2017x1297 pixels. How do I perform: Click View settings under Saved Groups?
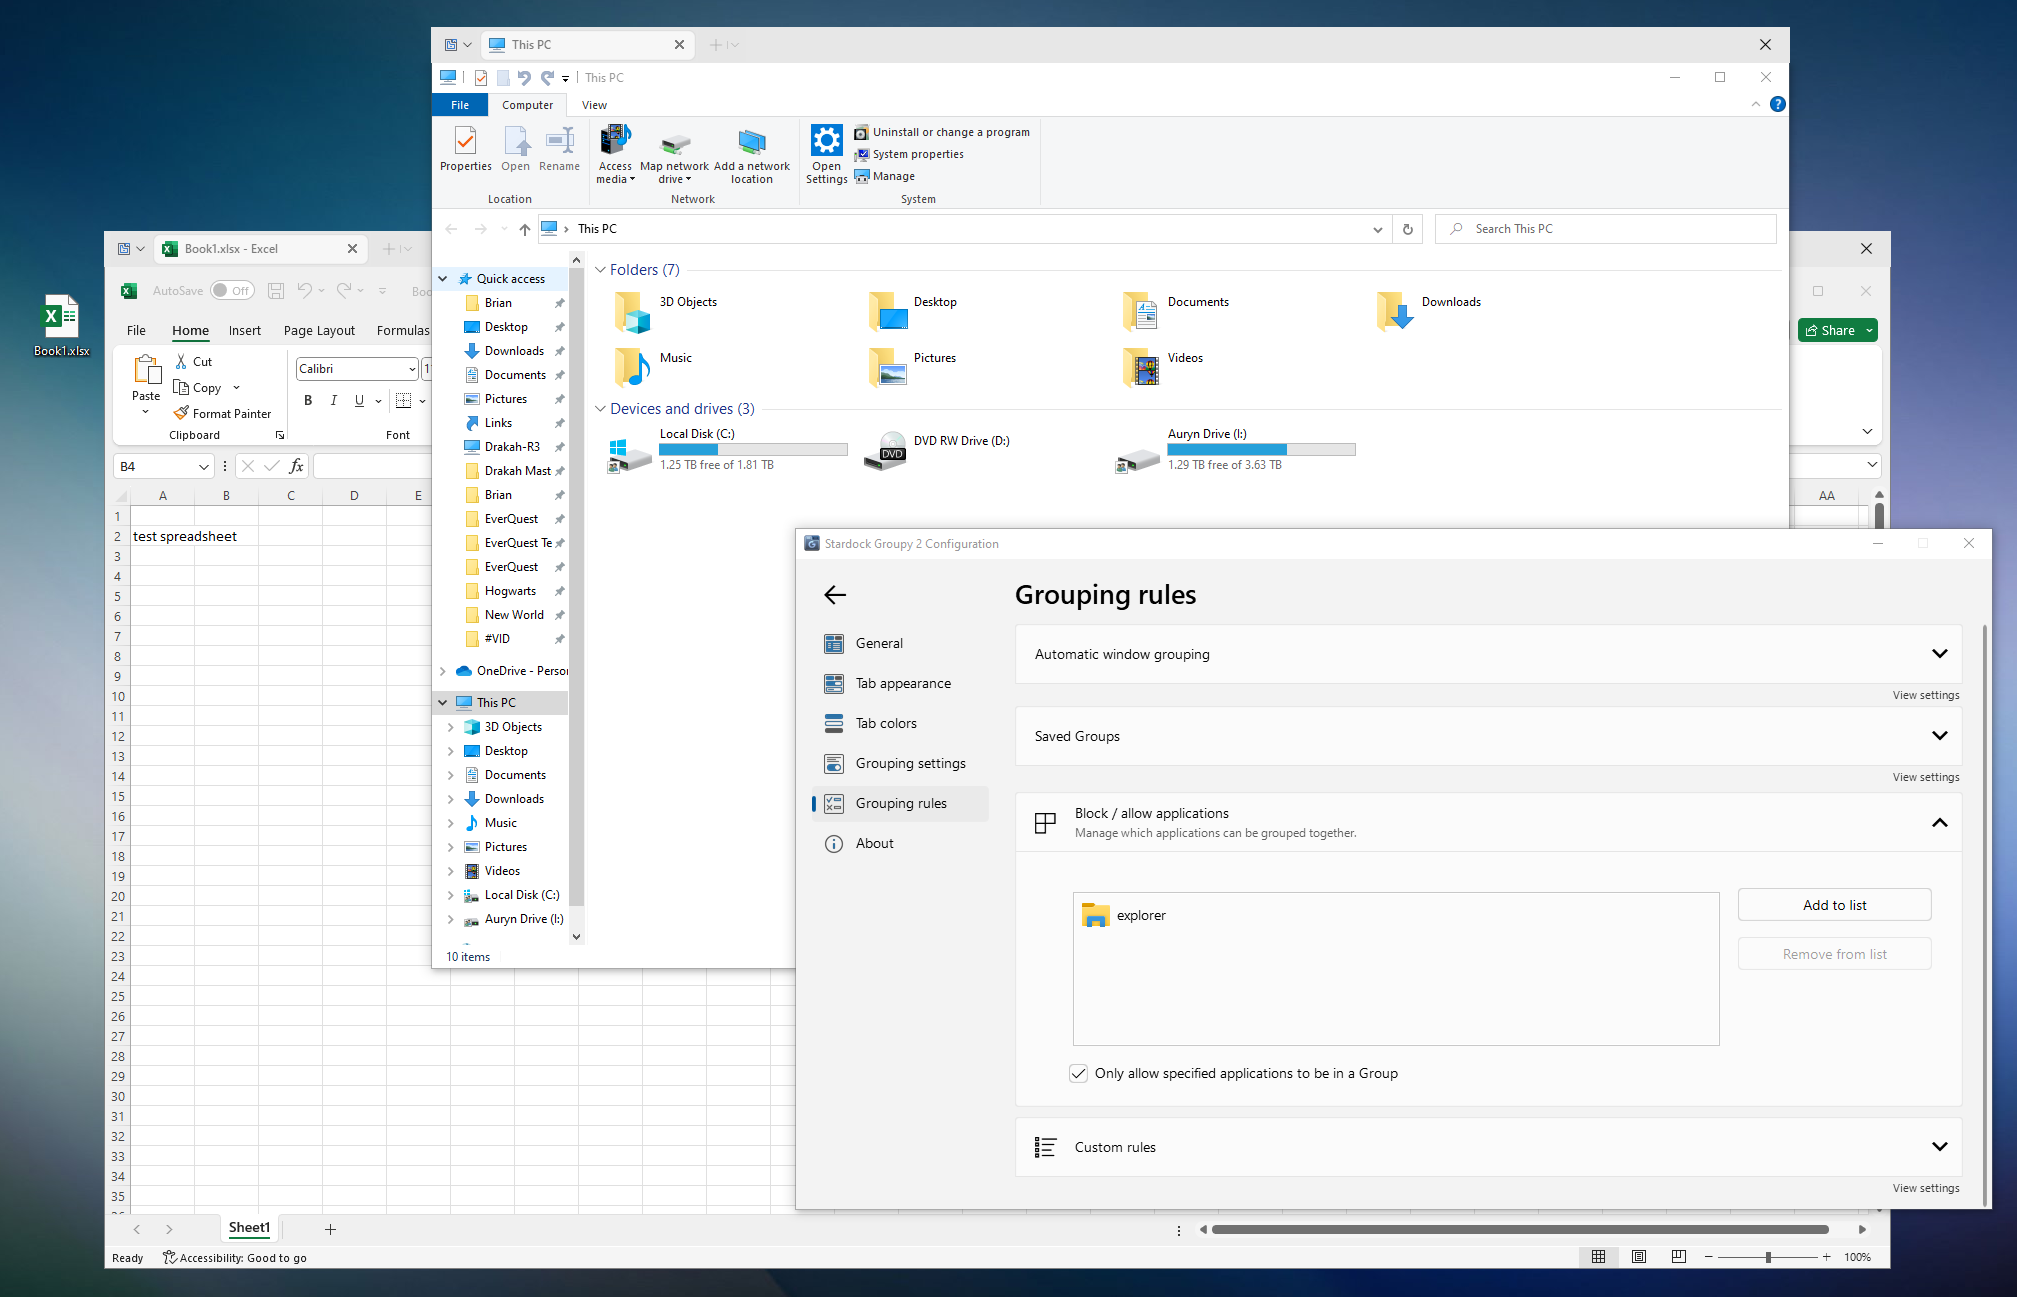[x=1925, y=777]
